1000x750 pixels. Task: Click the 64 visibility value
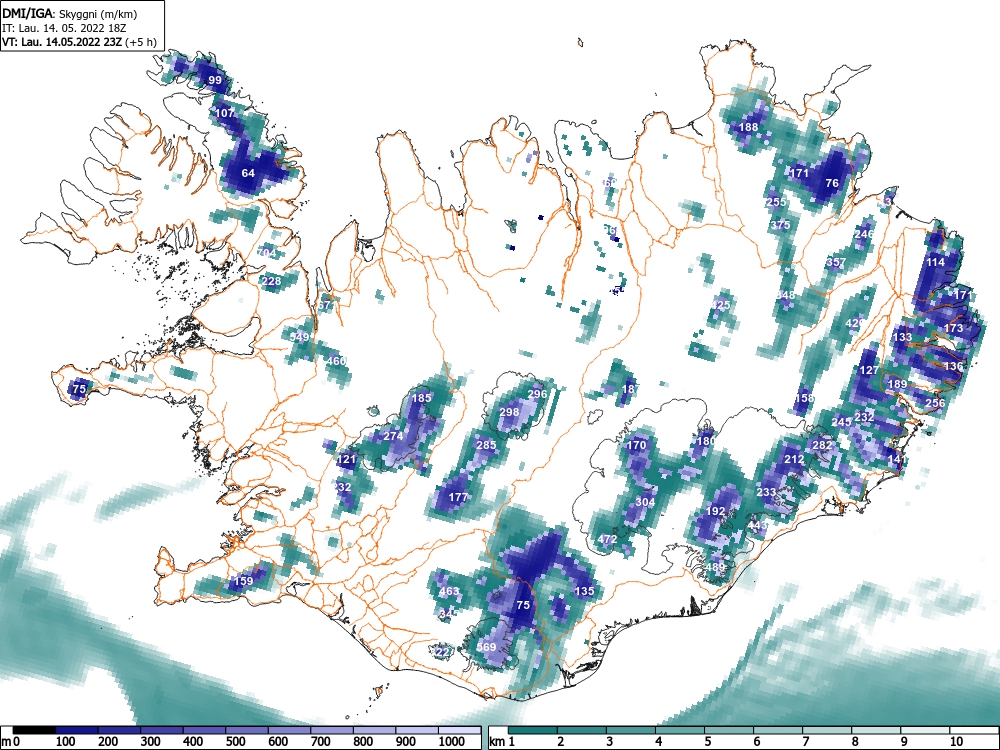pos(248,173)
